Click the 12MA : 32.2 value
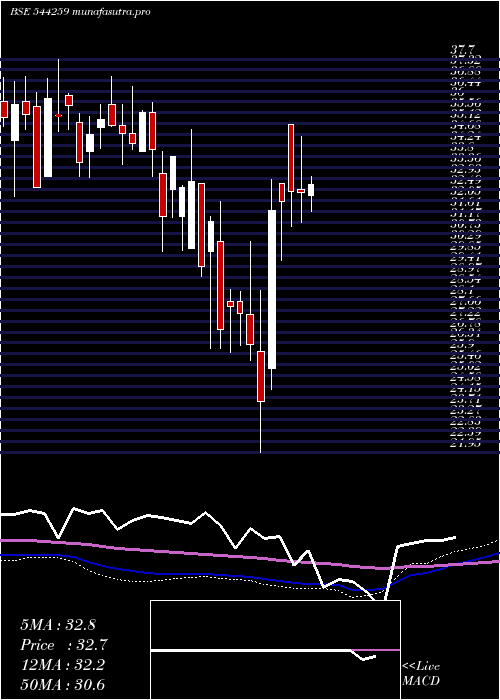 coord(63,665)
